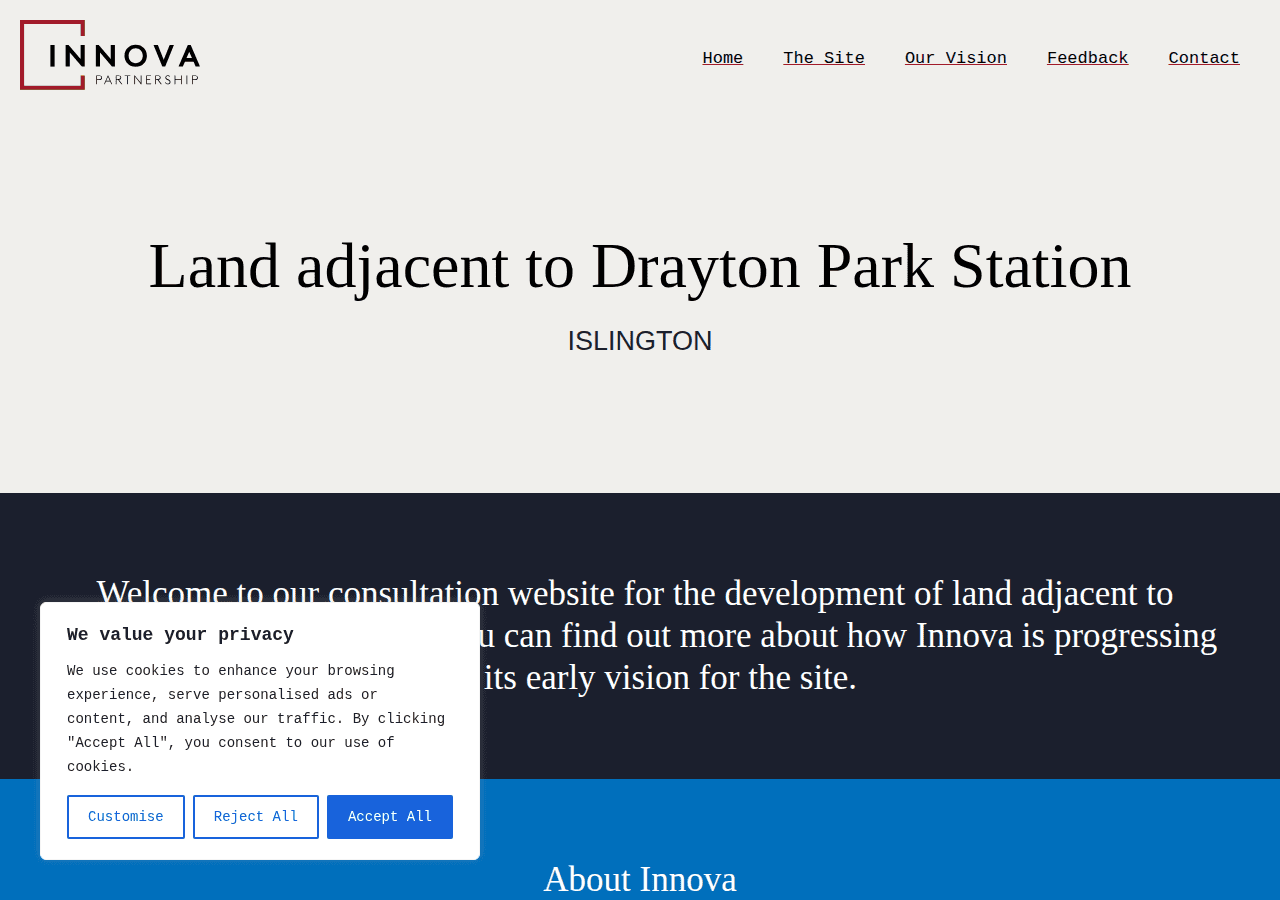Click the welcome consultation paragraph text
This screenshot has height=900, width=1280.
pos(657,635)
